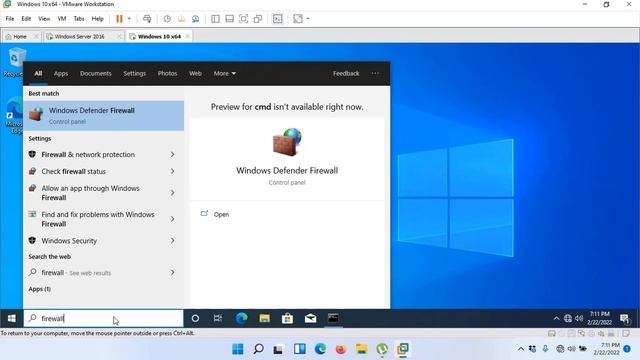Open the VMware Edit menu
The image size is (640, 360).
coord(26,19)
